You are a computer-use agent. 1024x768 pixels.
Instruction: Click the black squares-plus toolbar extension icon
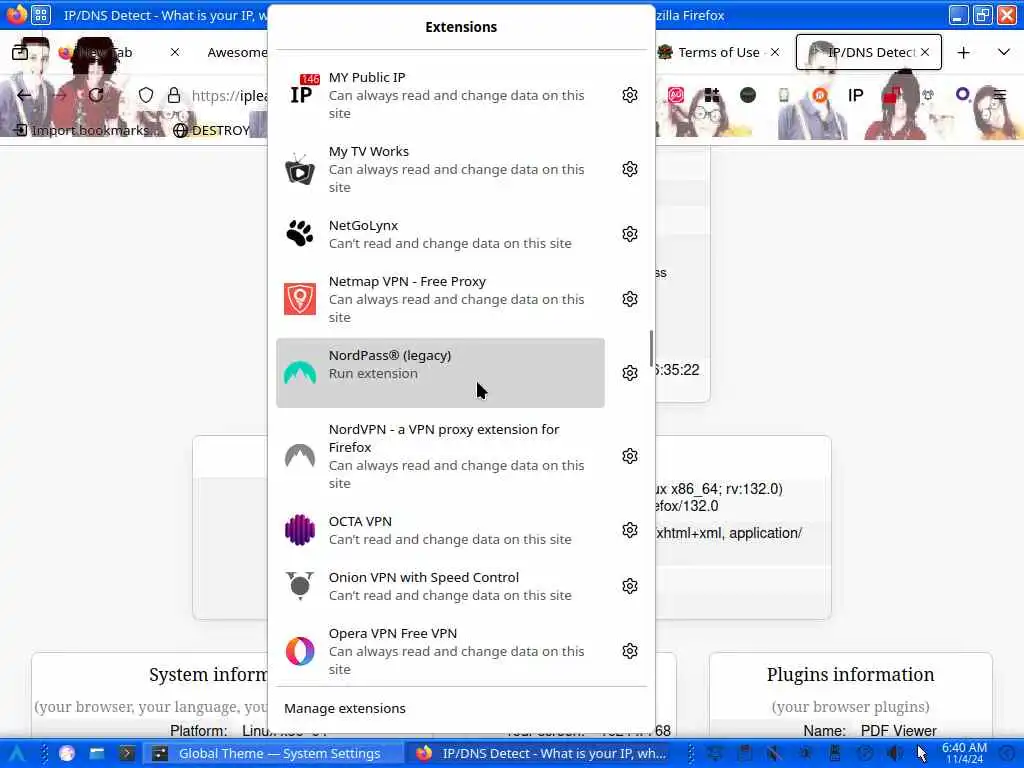click(712, 95)
